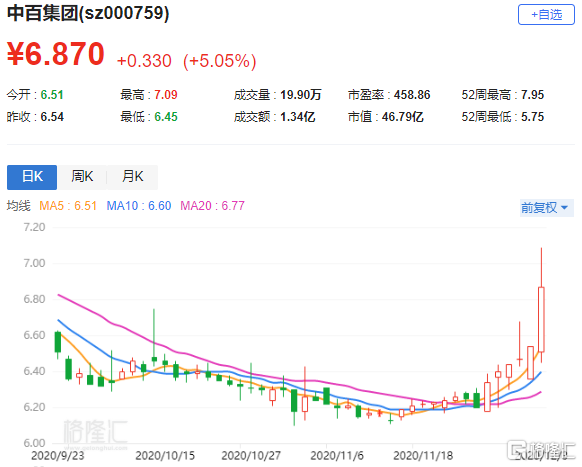Click the 2020/11/6 date axis label
Screen dimensions: 582x467
pos(337,455)
